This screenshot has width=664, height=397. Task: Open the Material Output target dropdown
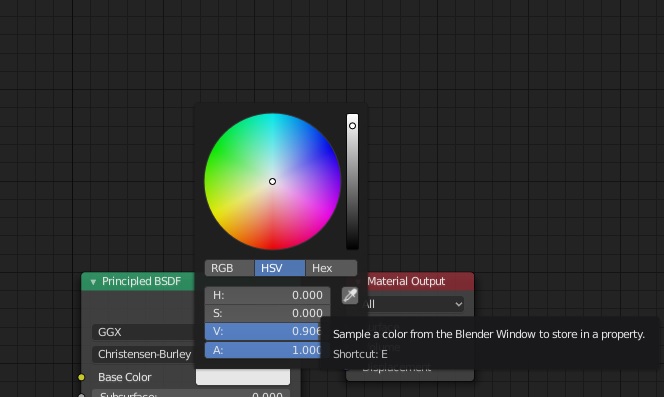coord(413,304)
